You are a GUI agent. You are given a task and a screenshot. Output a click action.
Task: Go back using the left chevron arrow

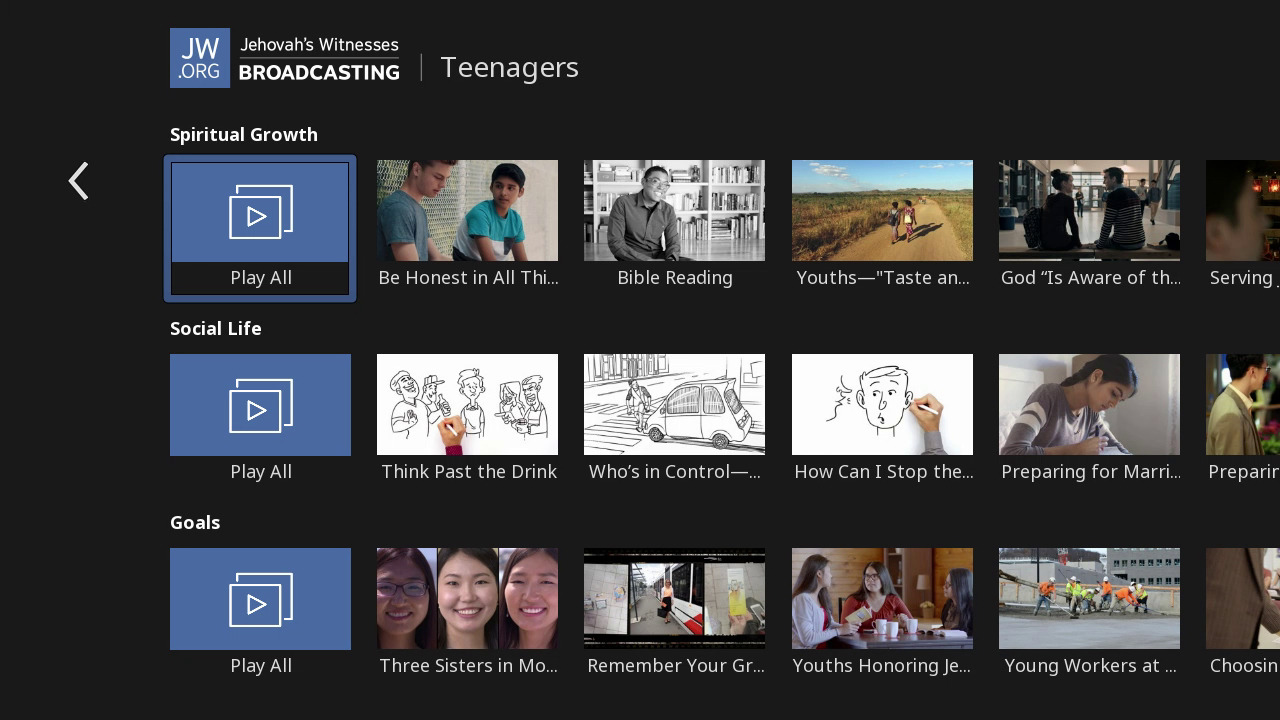pos(79,181)
